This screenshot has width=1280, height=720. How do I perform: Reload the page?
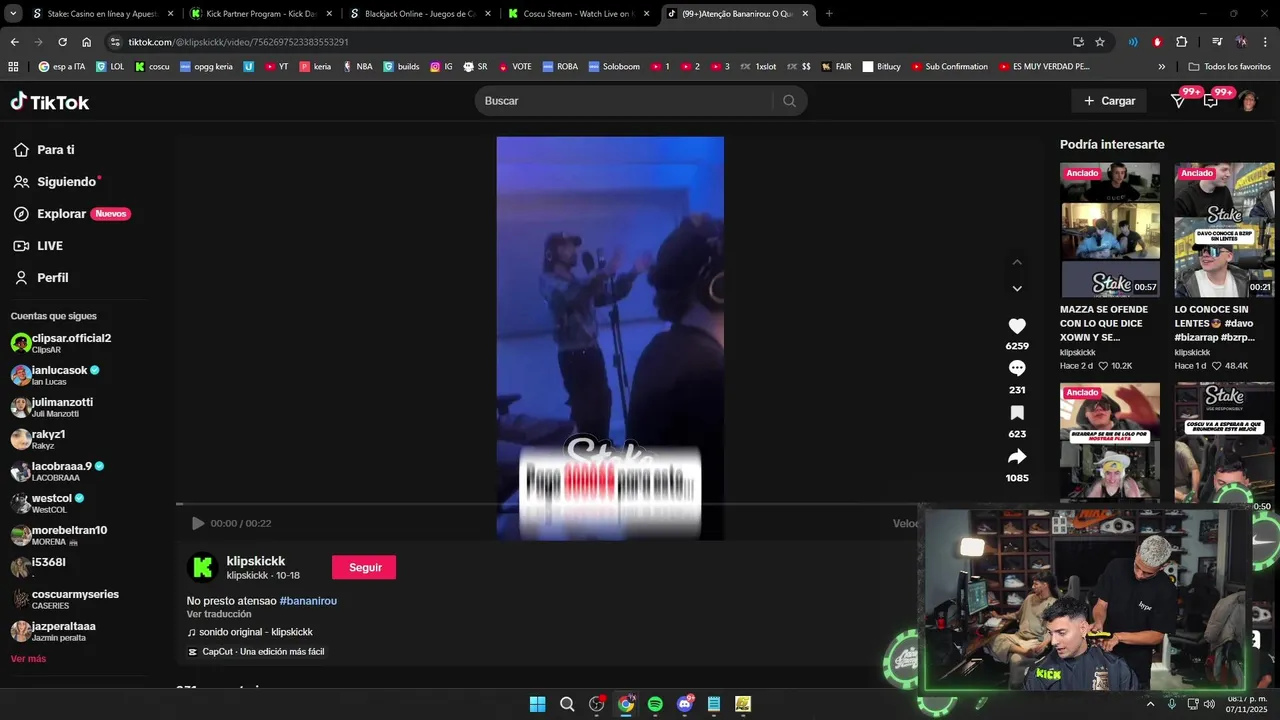point(62,42)
